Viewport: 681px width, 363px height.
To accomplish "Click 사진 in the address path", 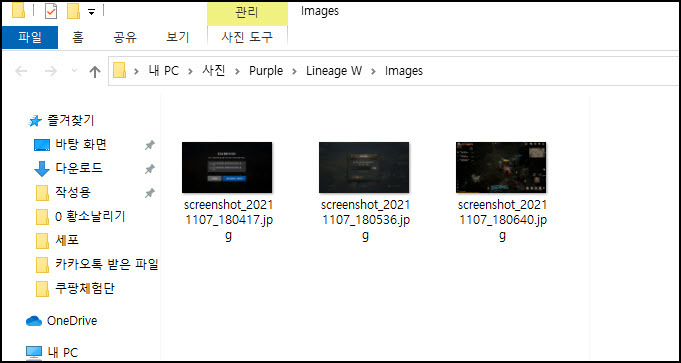I will (214, 71).
